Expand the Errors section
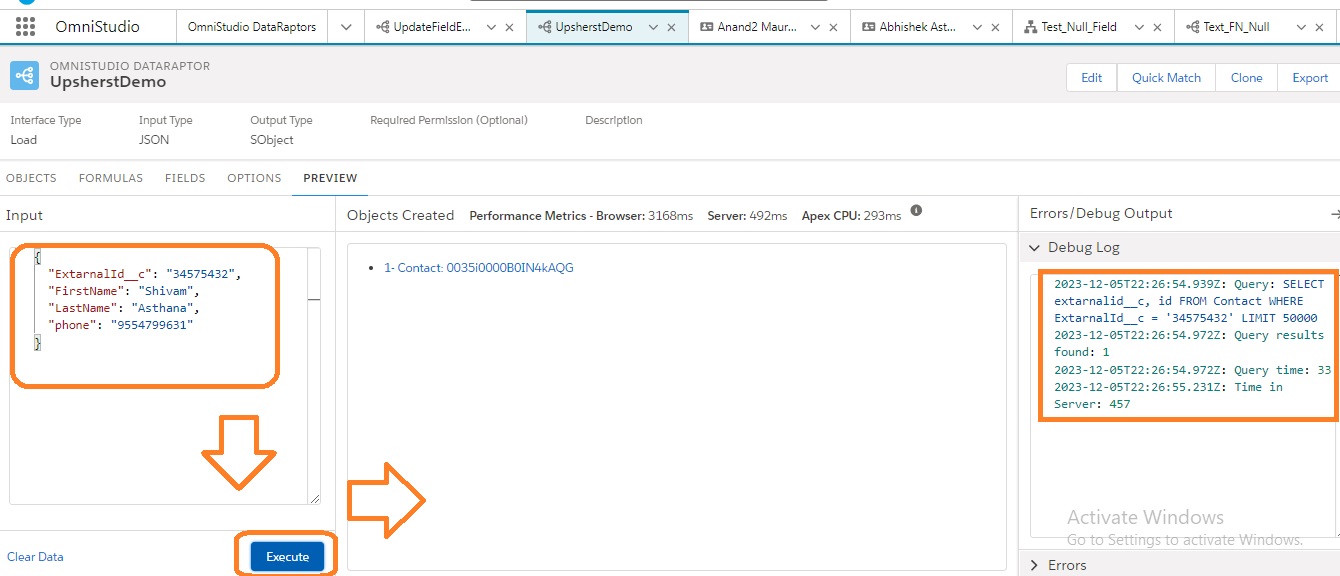The height and width of the screenshot is (576, 1340). coord(1034,565)
